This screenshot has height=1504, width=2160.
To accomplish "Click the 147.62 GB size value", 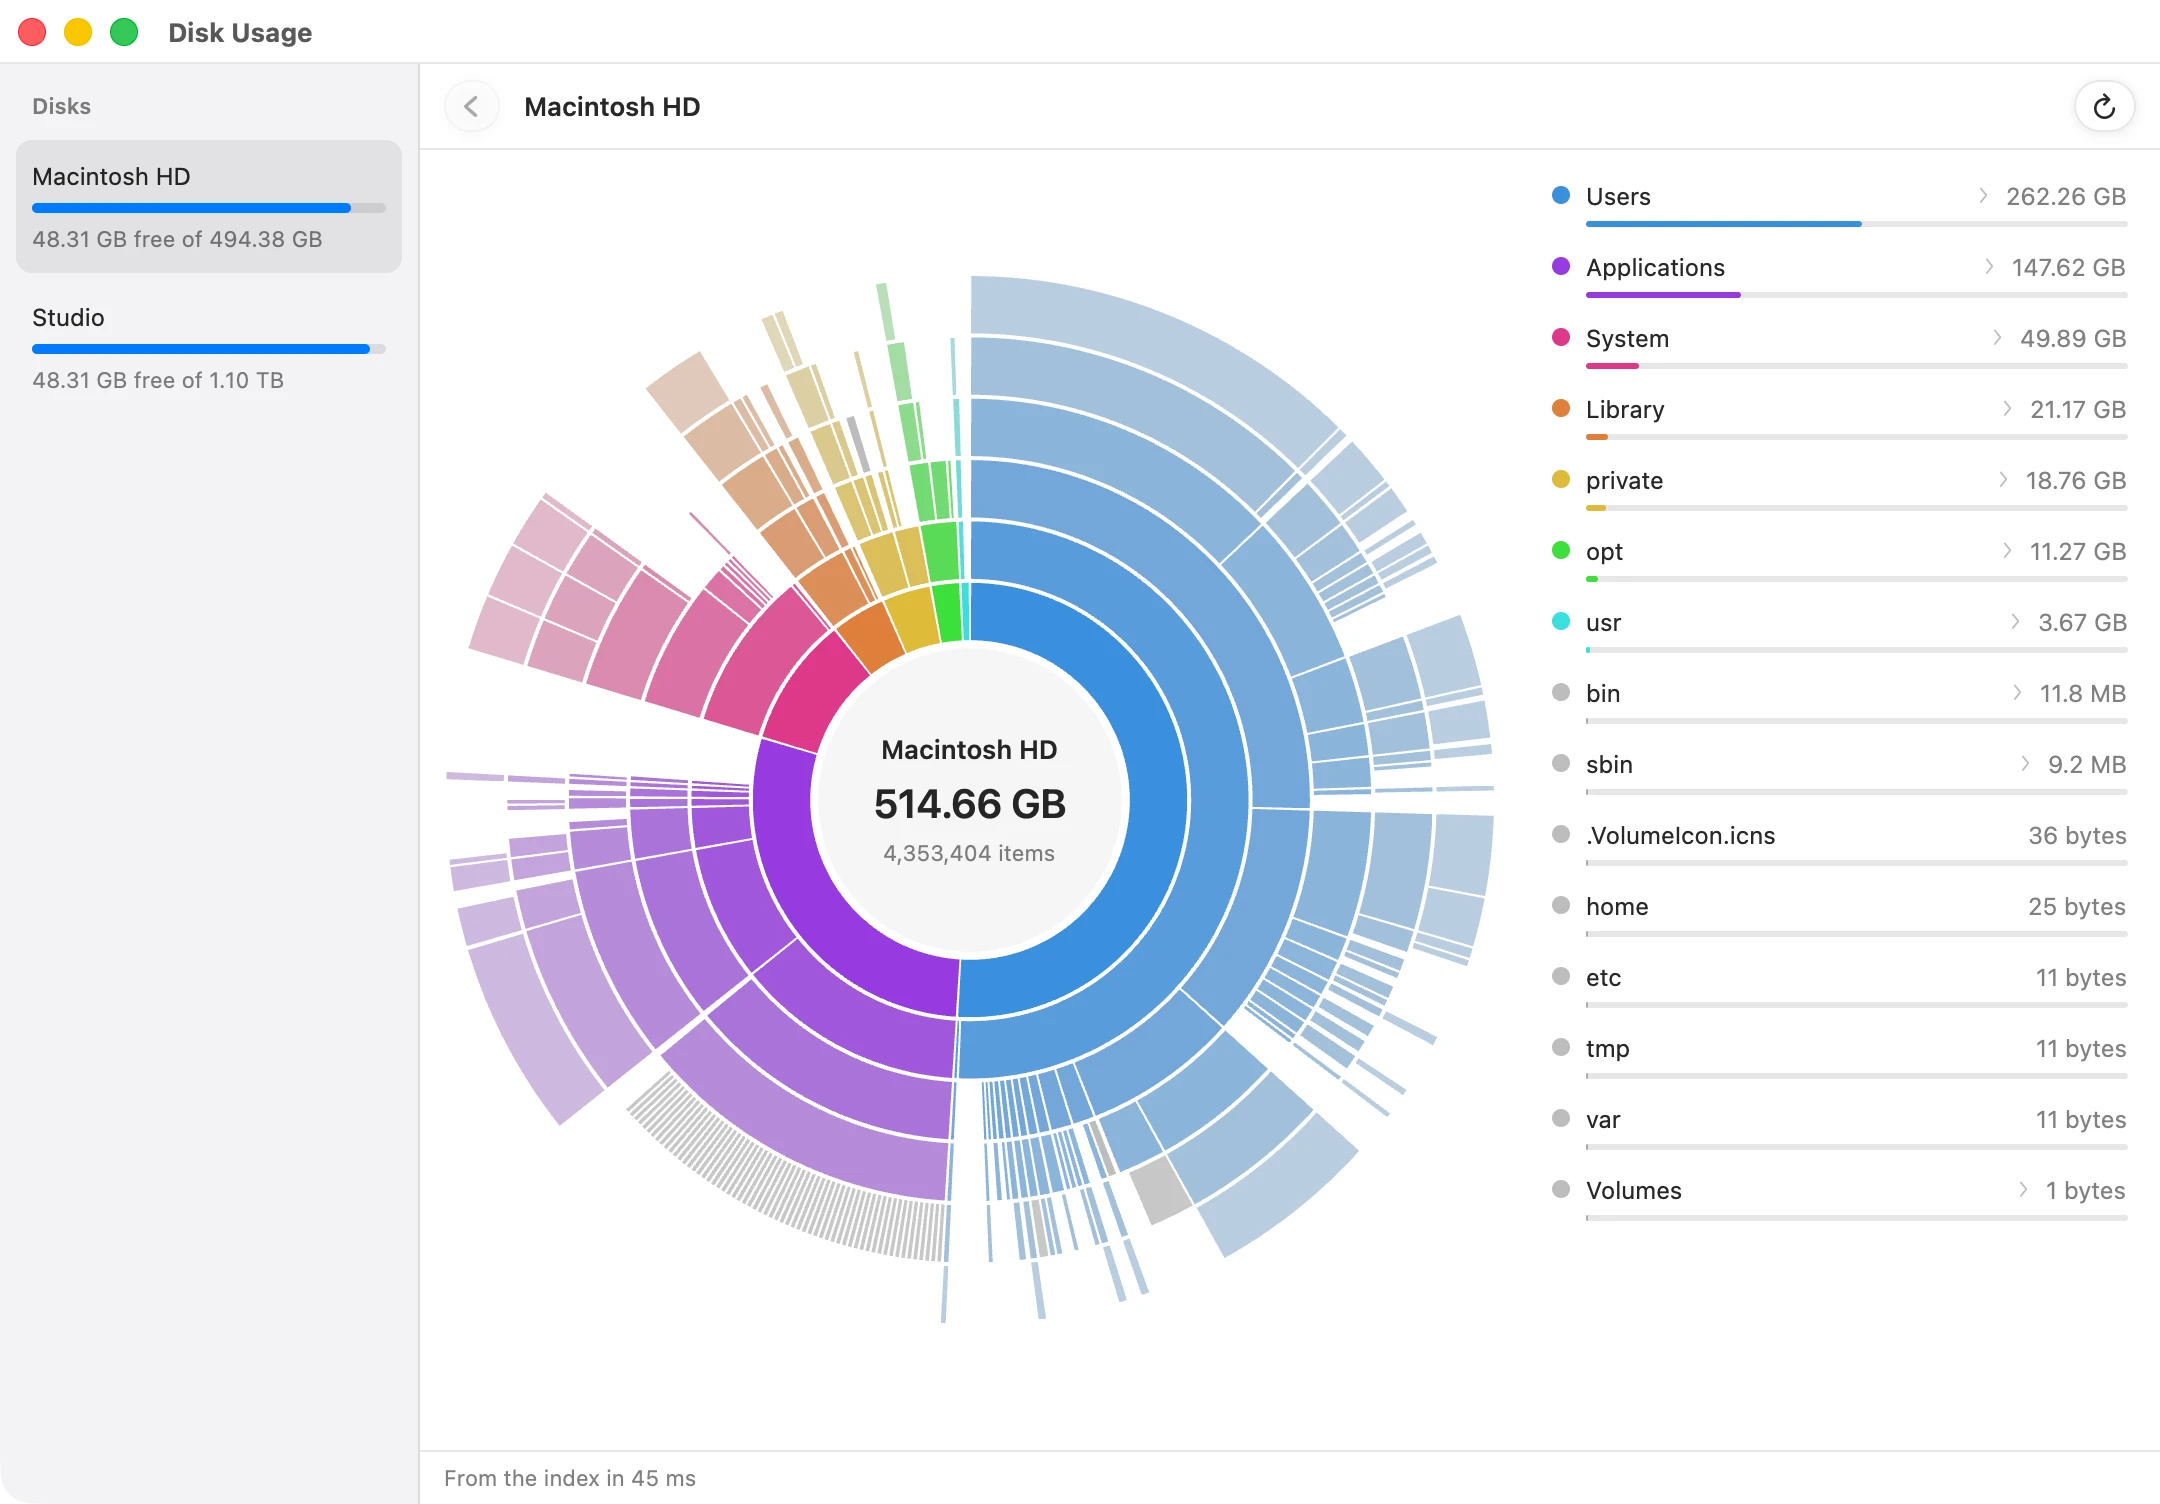I will click(2069, 268).
